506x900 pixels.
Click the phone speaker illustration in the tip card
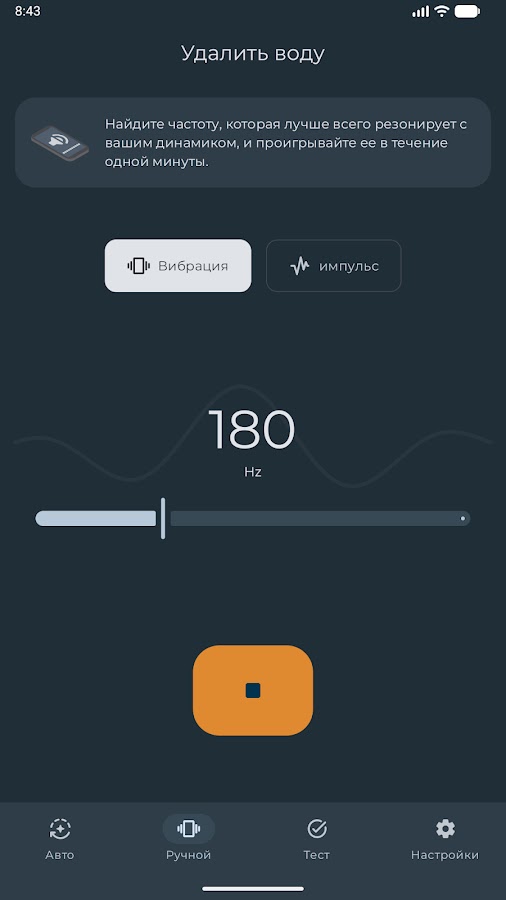pos(60,143)
